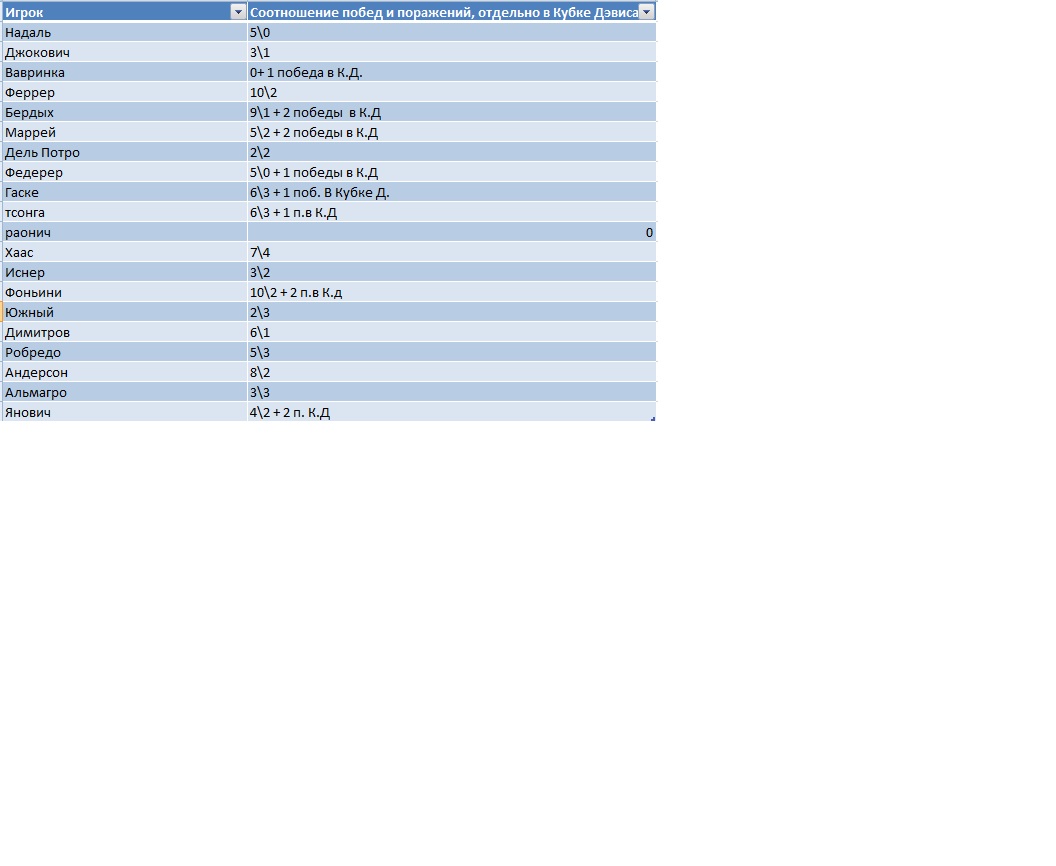Screen dimensions: 1056x866
Task: Click Дель Потро's score cell 2\2
Action: [x=451, y=152]
